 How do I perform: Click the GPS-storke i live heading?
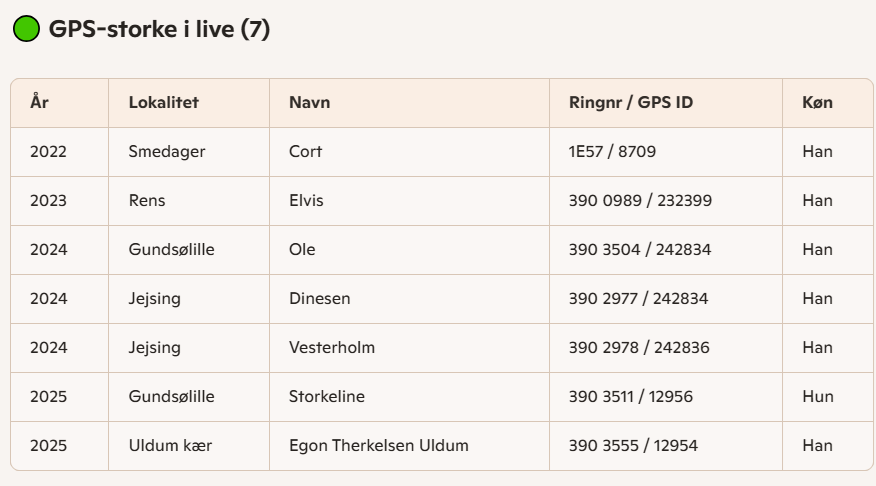point(159,29)
